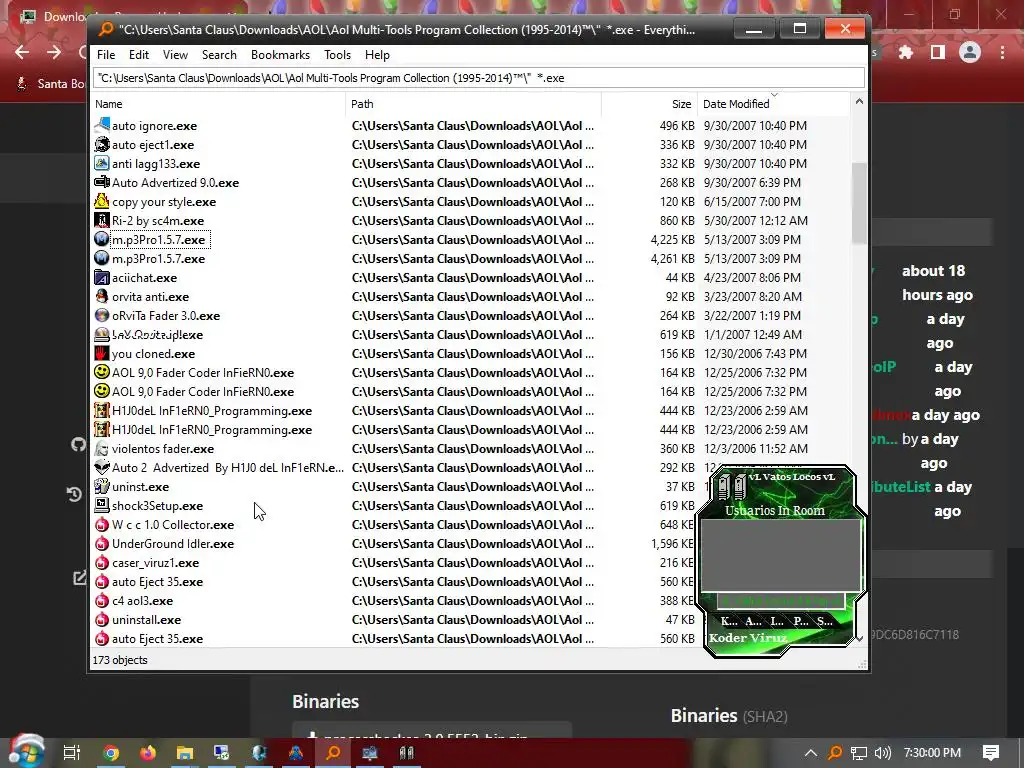Open Firefox from the taskbar

(x=148, y=753)
